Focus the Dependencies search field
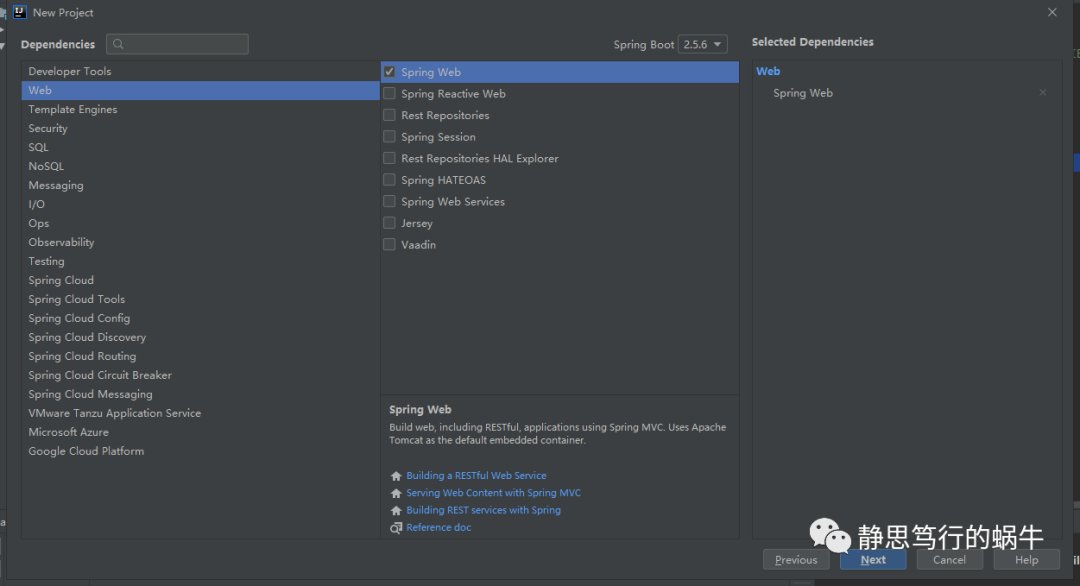The image size is (1080, 586). click(177, 44)
